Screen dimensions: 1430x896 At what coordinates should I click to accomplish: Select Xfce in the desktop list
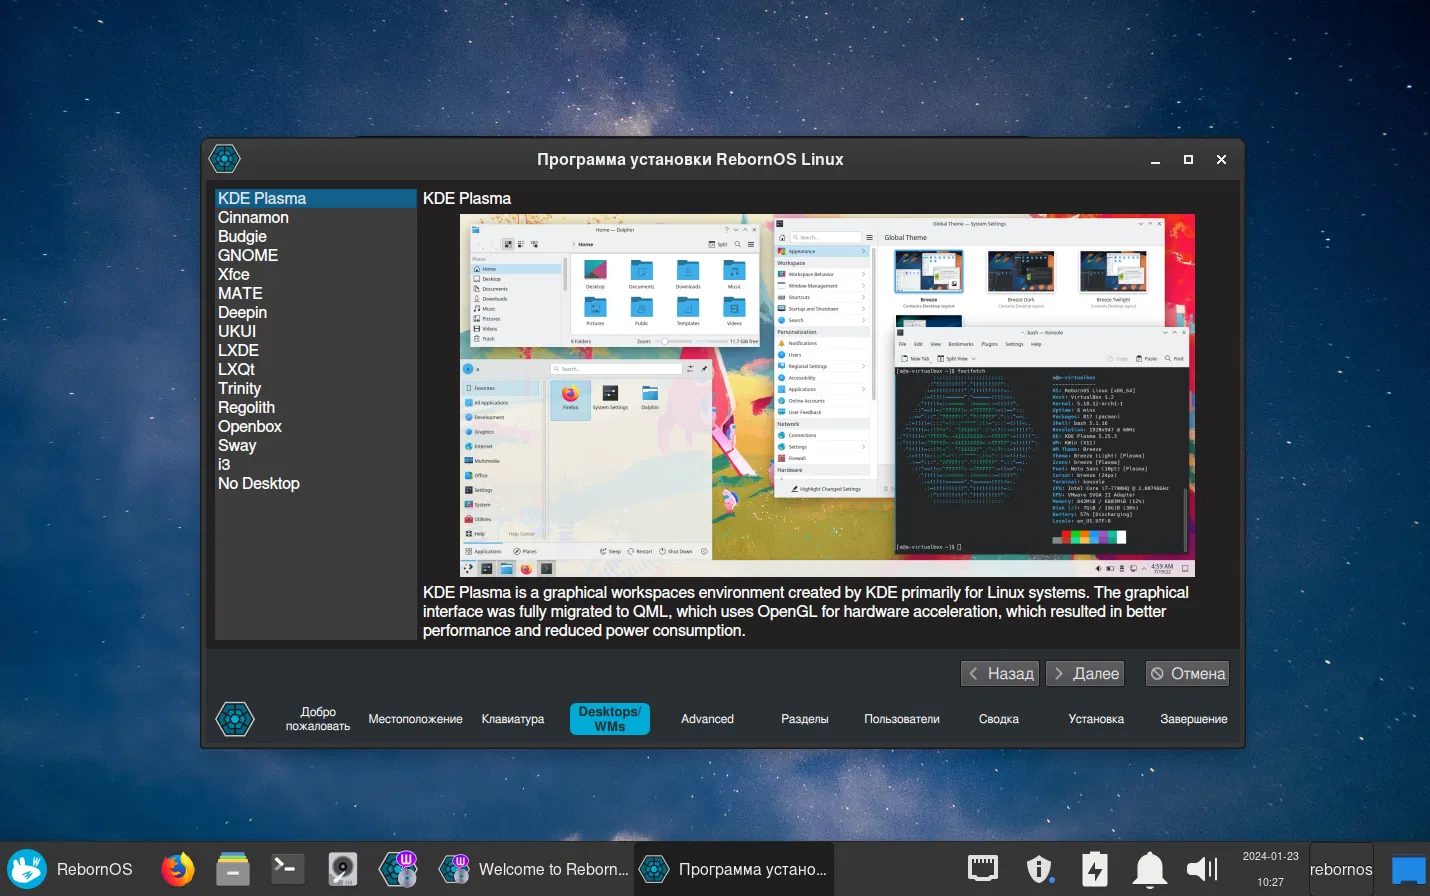[x=316, y=274]
